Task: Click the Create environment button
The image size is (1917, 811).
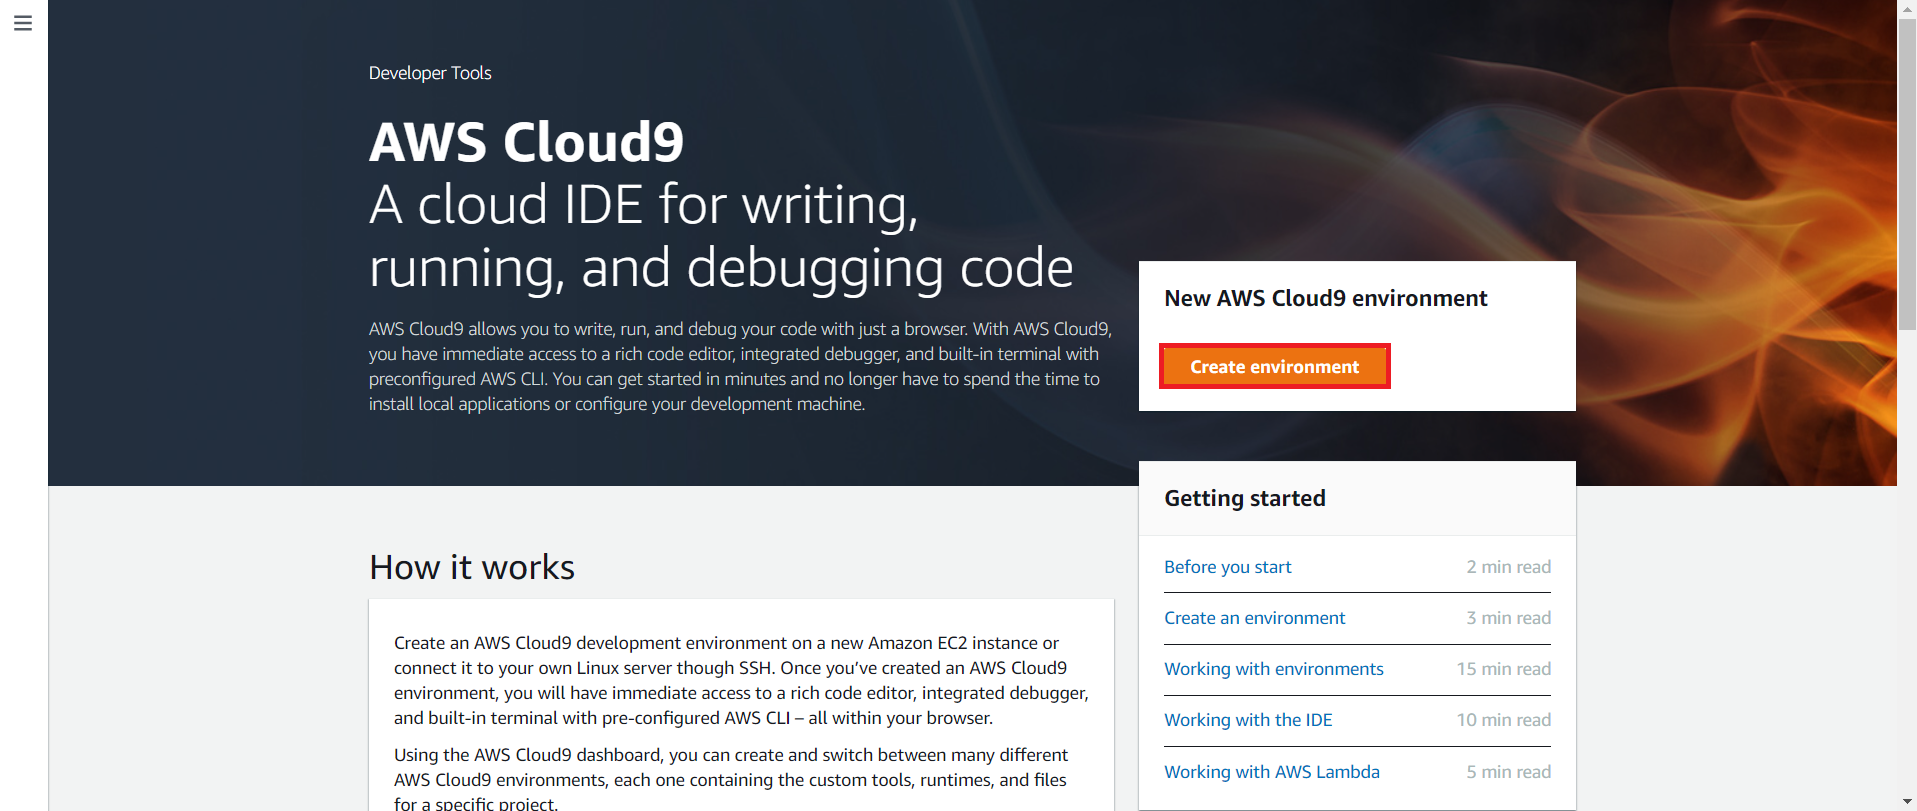Action: 1274,366
